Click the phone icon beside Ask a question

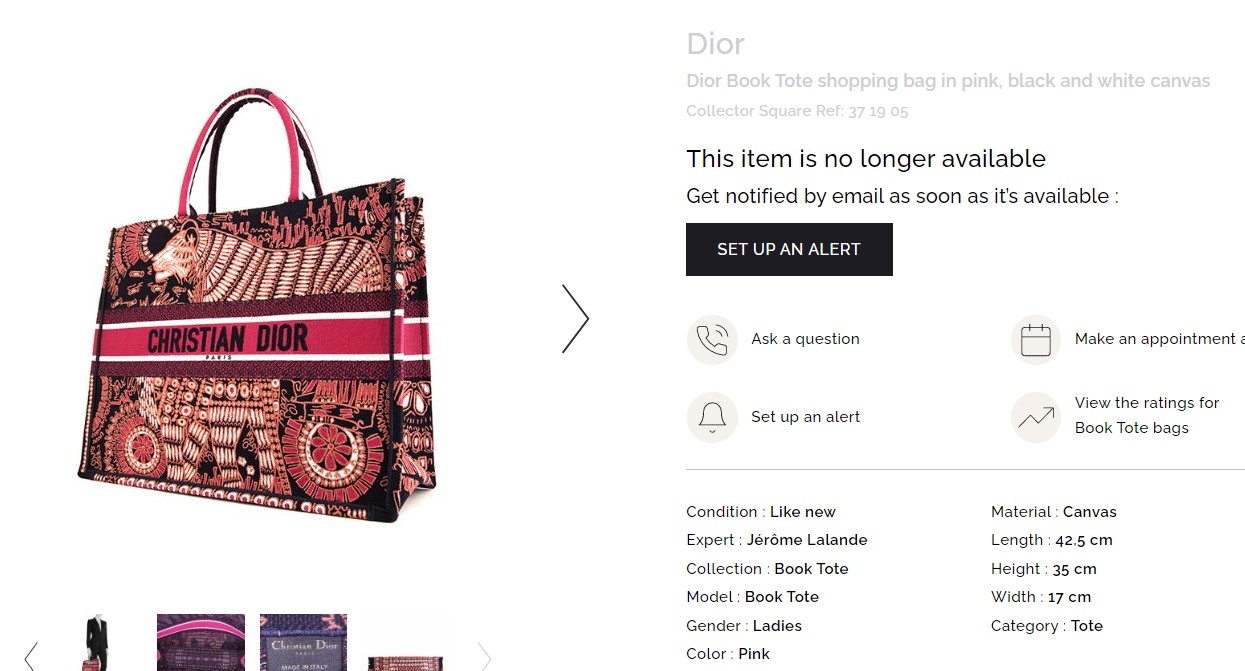[712, 339]
